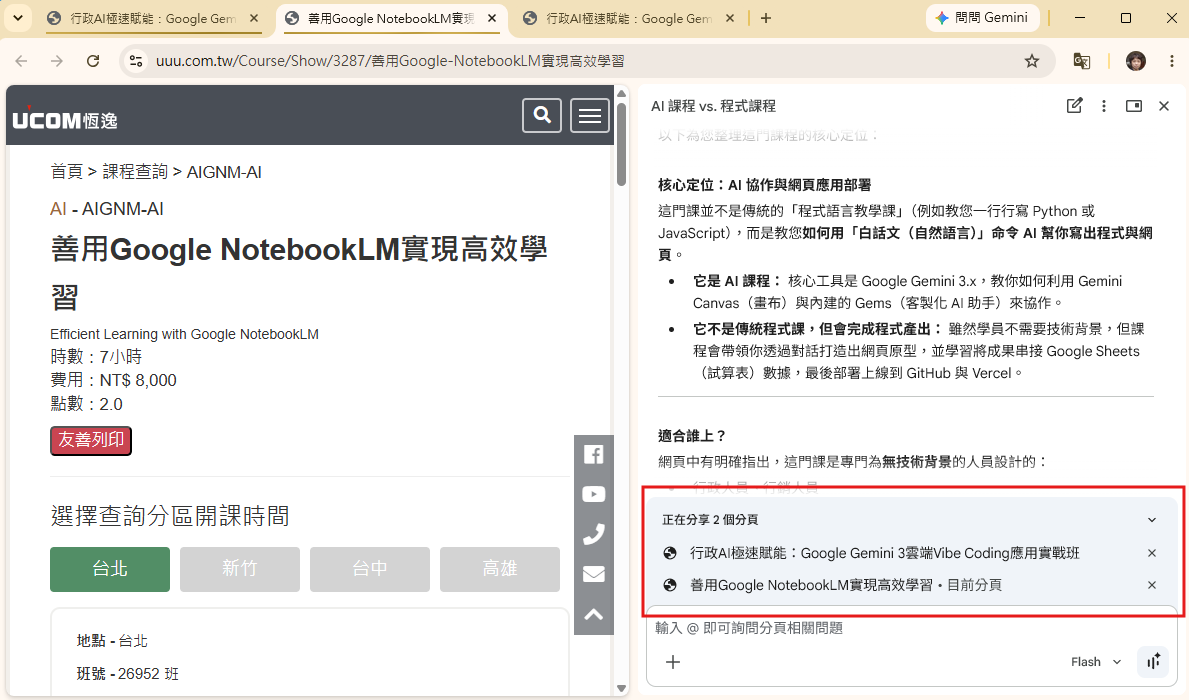Viewport: 1189px width, 700px height.
Task: Remove the 善用Google NotebookLM shared tab
Action: click(1152, 585)
